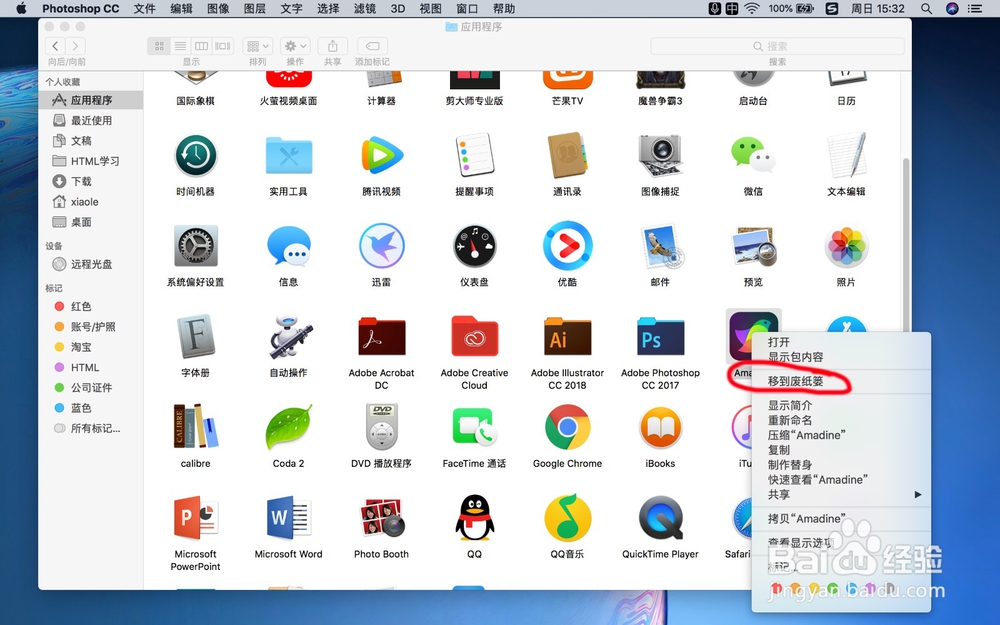This screenshot has height=625, width=1000.
Task: Select 最近使用 in the sidebar
Action: click(x=91, y=121)
